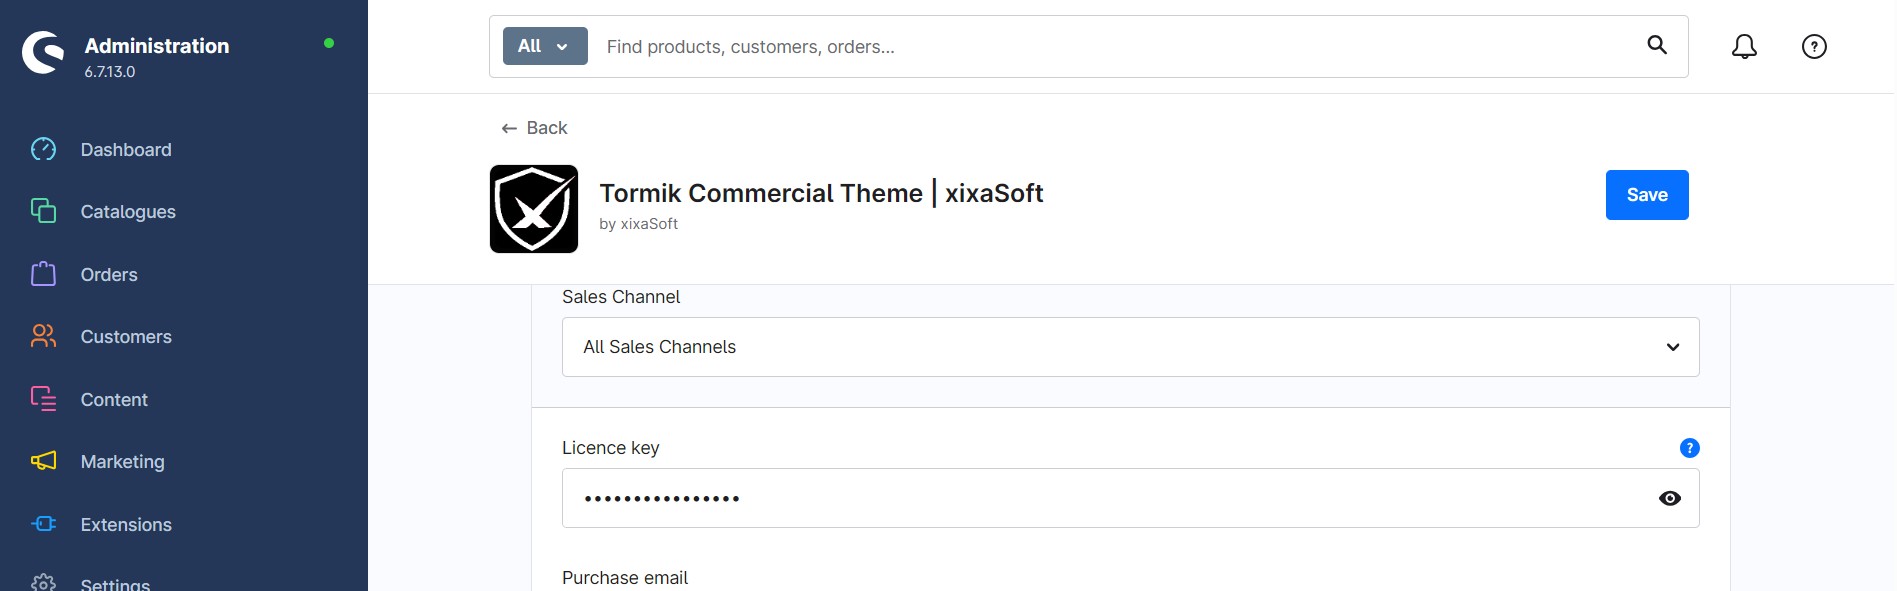1897x591 pixels.
Task: Click the Catalogues icon in sidebar
Action: [43, 211]
